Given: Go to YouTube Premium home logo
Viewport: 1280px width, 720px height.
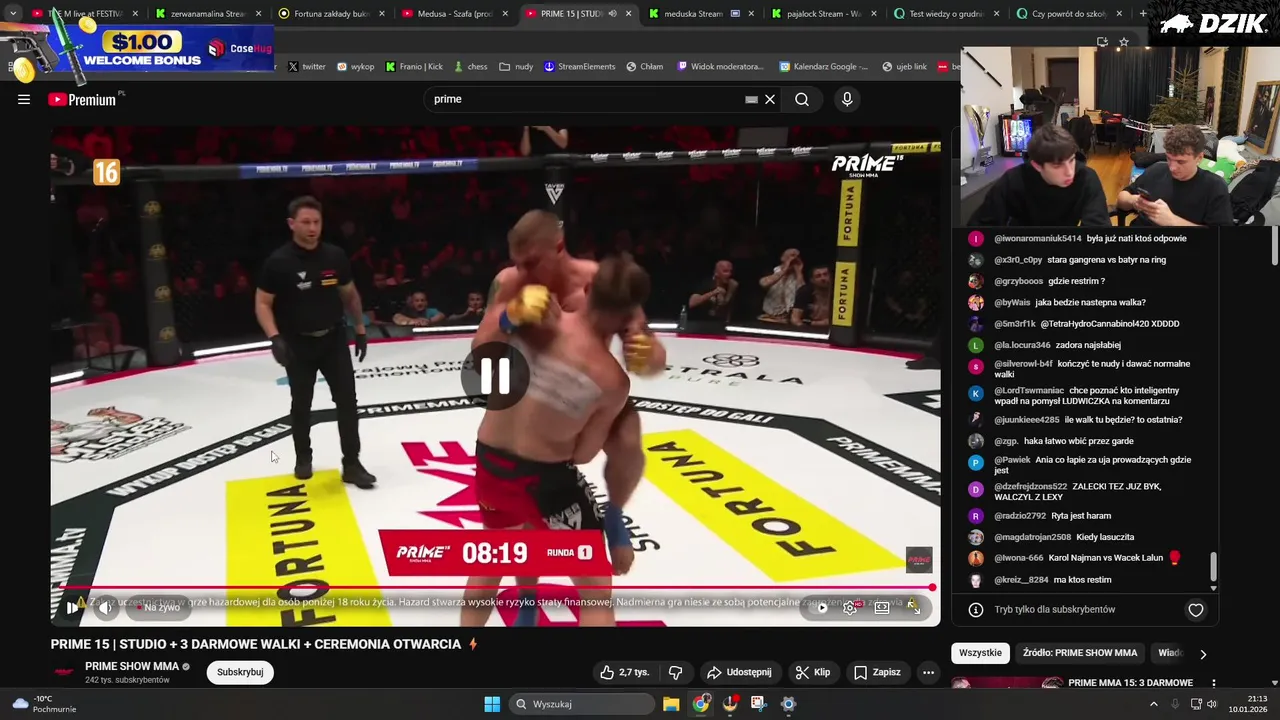Looking at the screenshot, I should pyautogui.click(x=82, y=99).
